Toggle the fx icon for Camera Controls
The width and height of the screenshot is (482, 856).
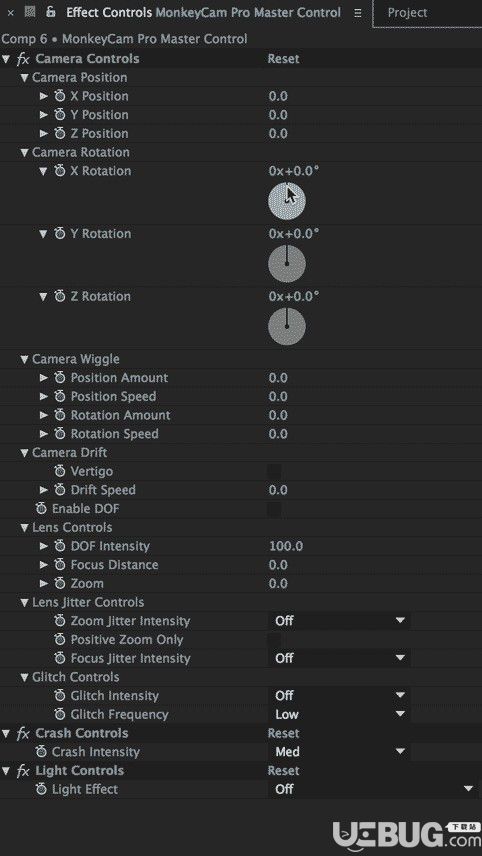[22, 59]
